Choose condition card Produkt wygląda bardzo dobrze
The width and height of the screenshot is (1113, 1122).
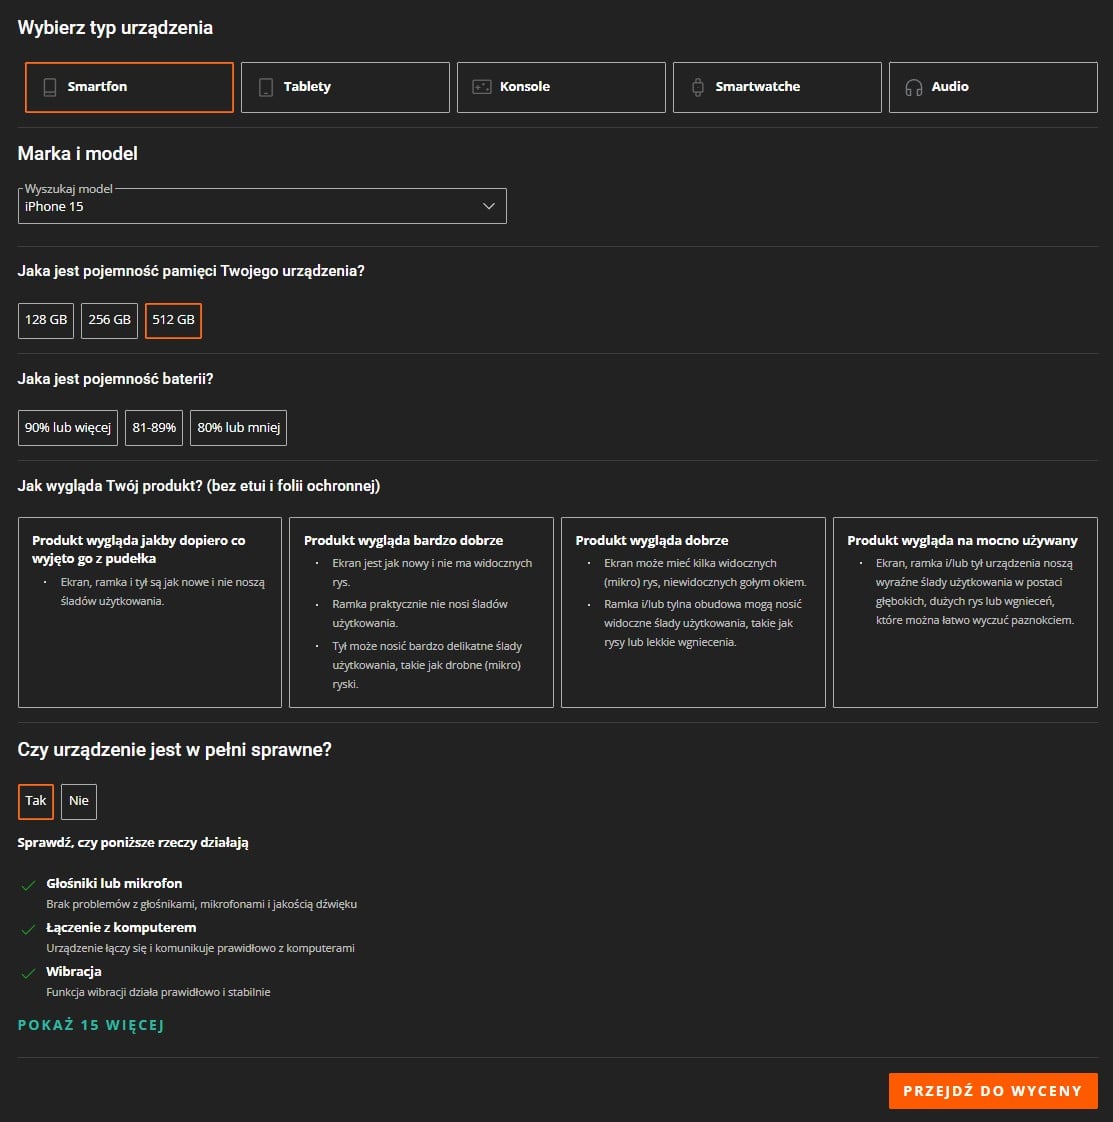pyautogui.click(x=421, y=612)
